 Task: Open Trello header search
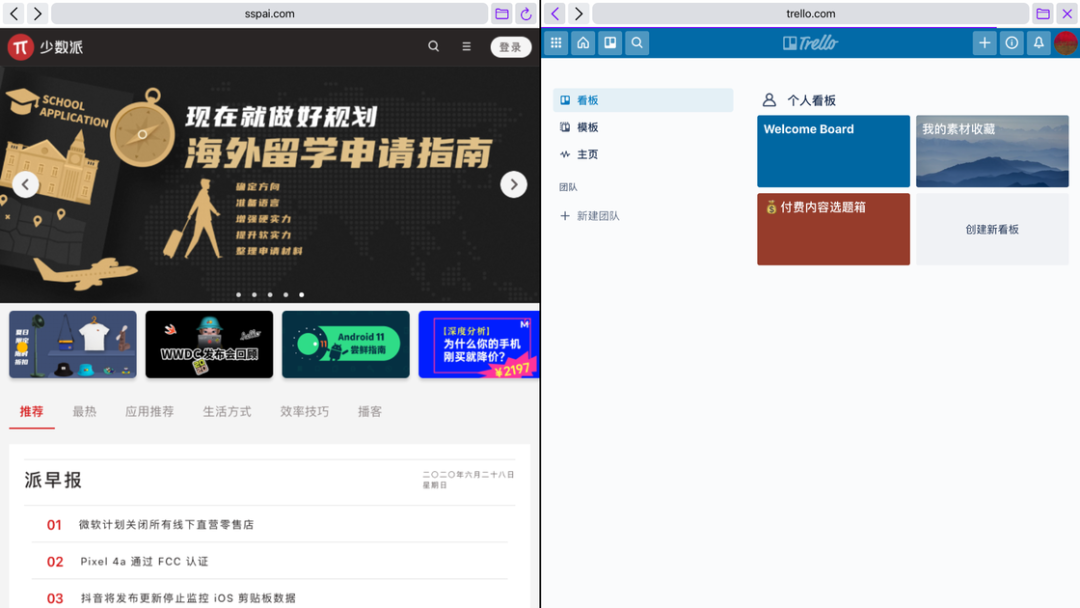coord(637,43)
